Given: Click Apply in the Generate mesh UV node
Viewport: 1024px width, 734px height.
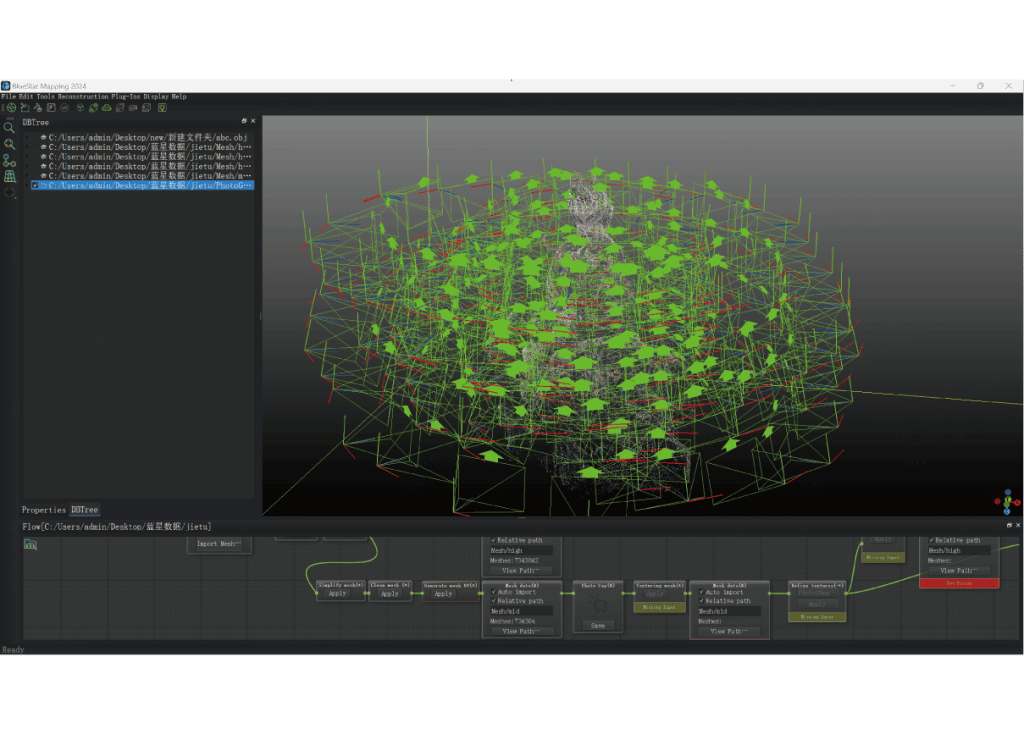Looking at the screenshot, I should pyautogui.click(x=443, y=594).
